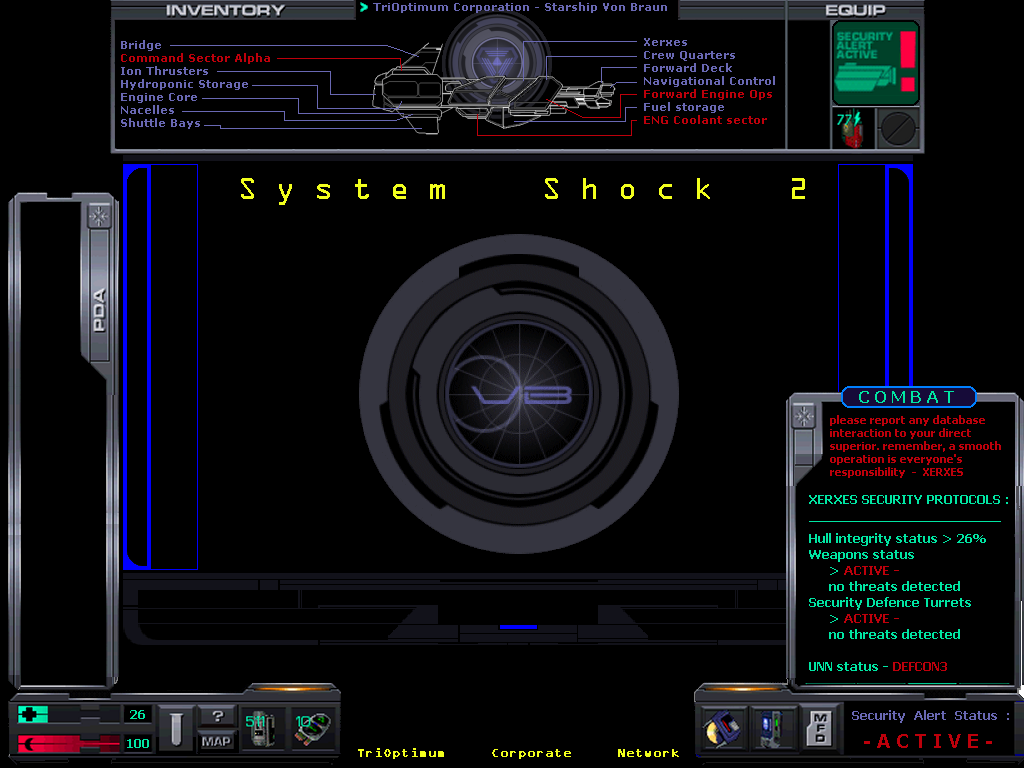Image resolution: width=1024 pixels, height=768 pixels.
Task: Go to Forward Engine Ops
Action: coord(708,95)
